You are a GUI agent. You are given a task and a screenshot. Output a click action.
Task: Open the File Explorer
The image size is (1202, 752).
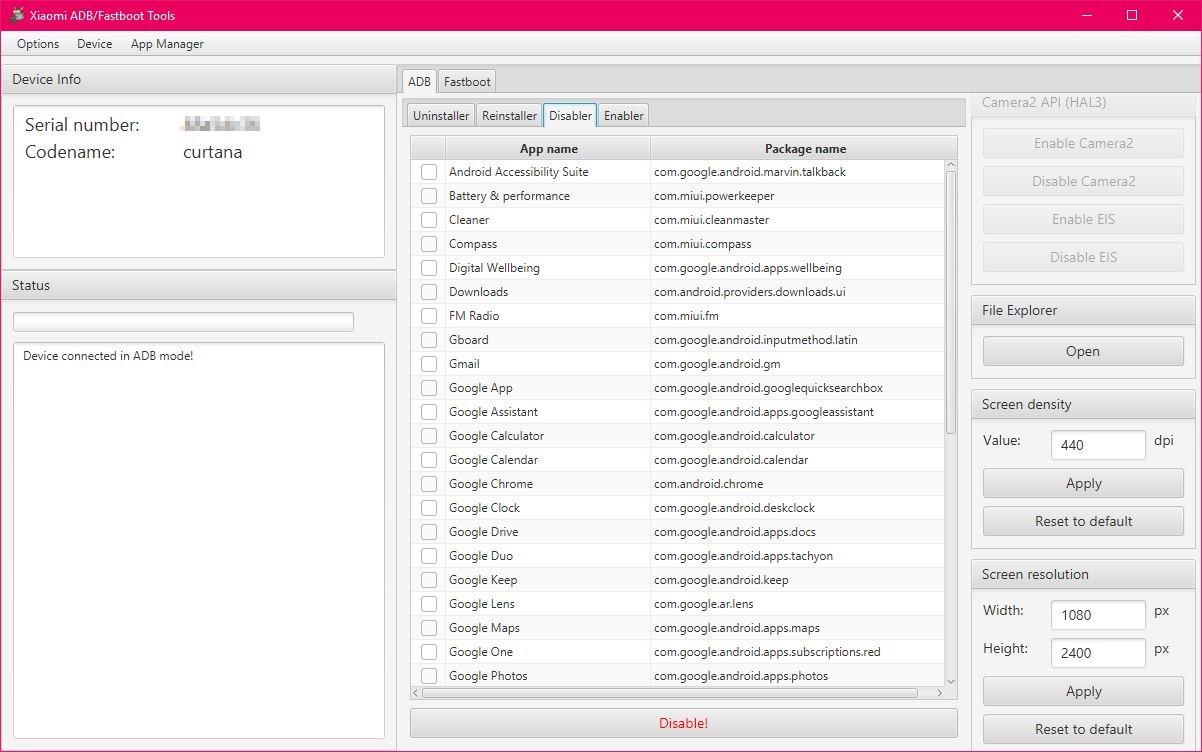point(1083,351)
